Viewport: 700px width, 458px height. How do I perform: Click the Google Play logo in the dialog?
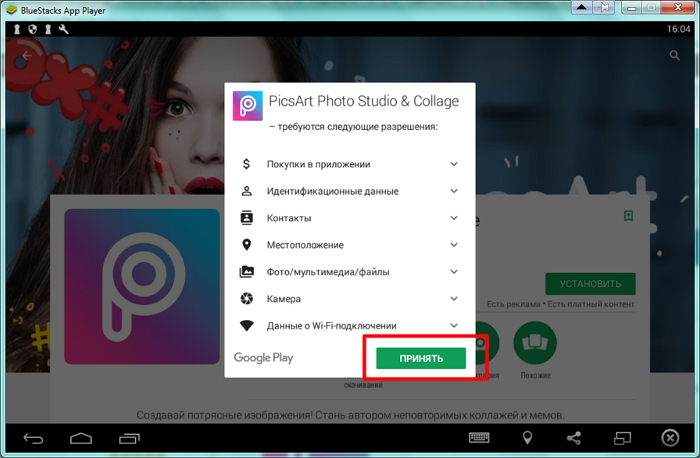click(x=263, y=358)
